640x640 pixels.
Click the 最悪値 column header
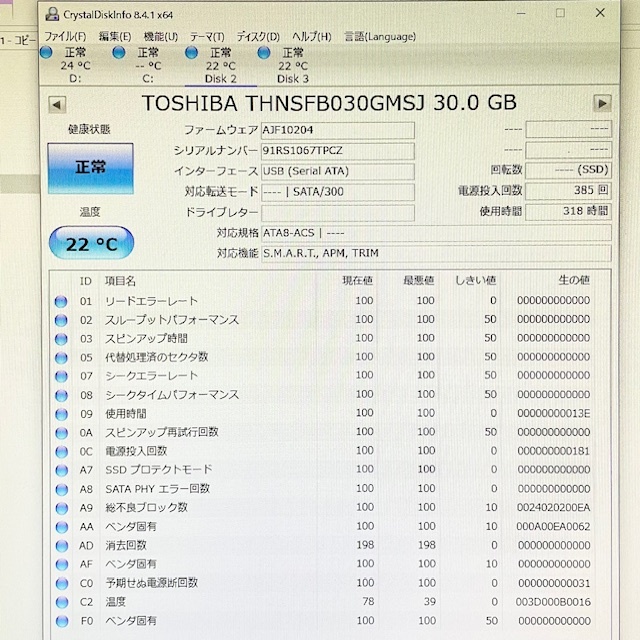pos(418,280)
